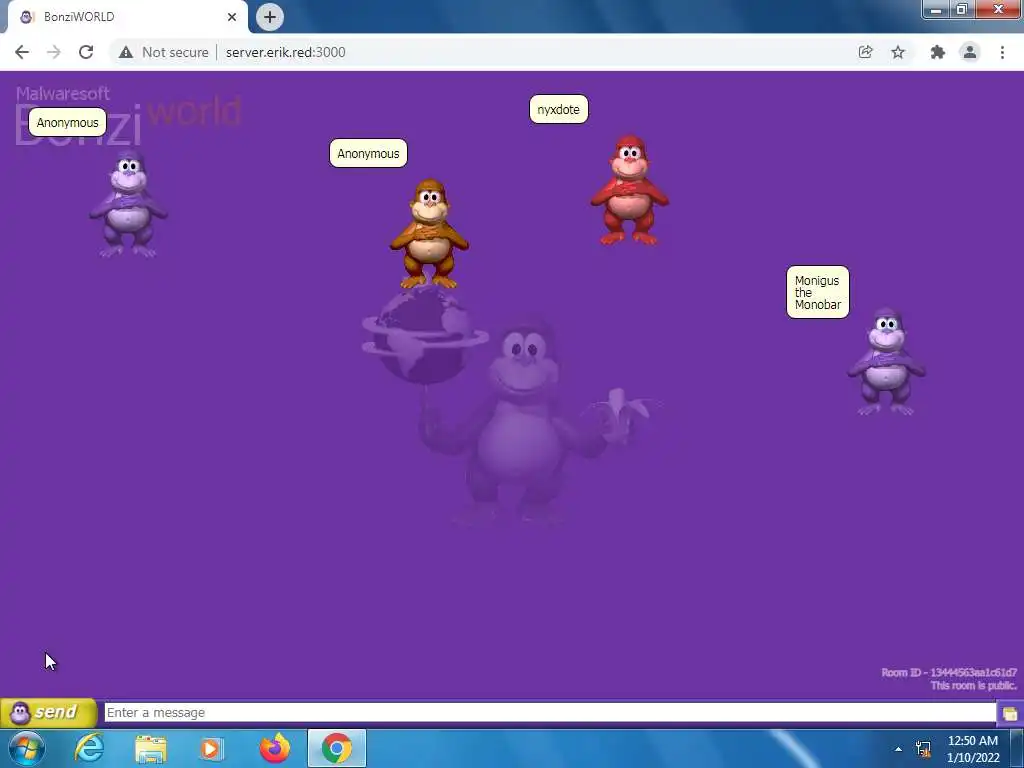Bookmark this page with the star icon

[898, 52]
